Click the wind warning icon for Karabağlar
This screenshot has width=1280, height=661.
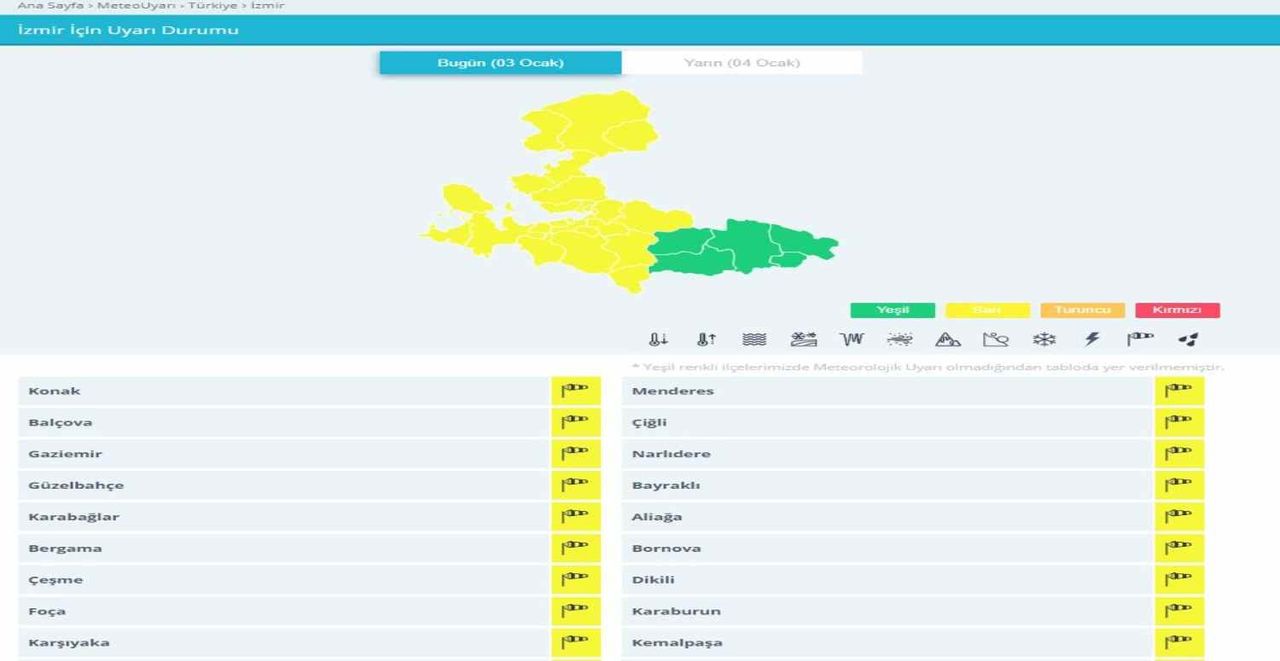click(x=575, y=517)
